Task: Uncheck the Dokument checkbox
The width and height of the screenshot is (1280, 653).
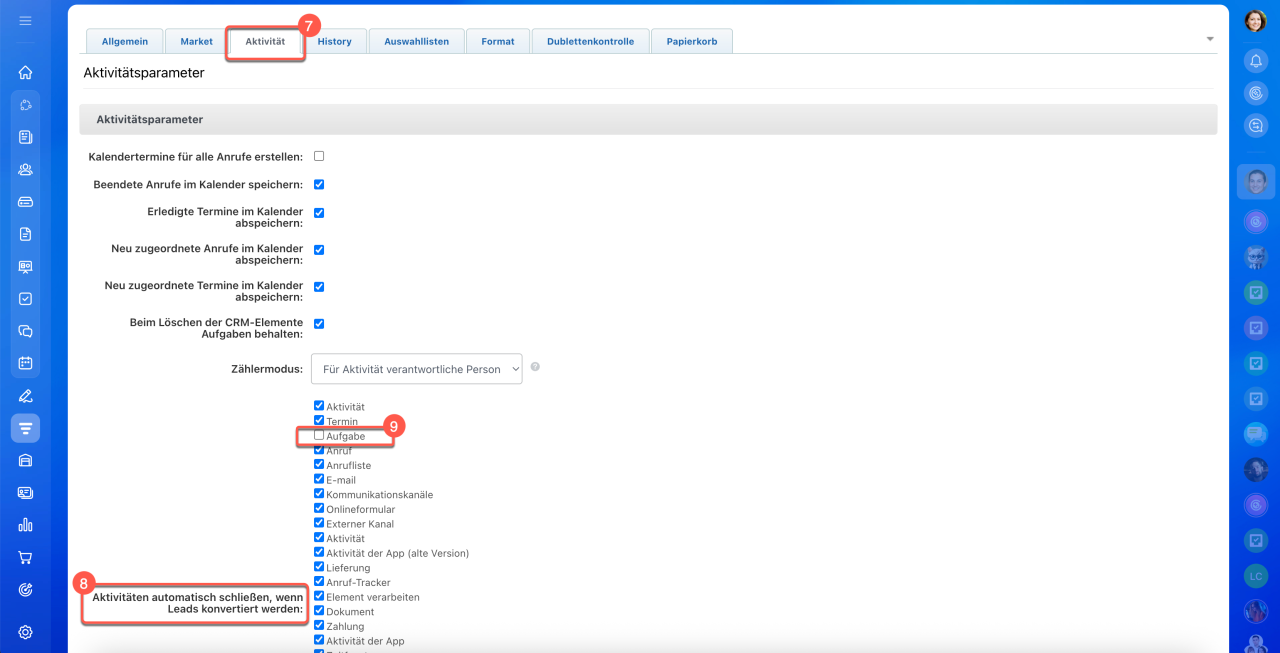Action: tap(319, 611)
